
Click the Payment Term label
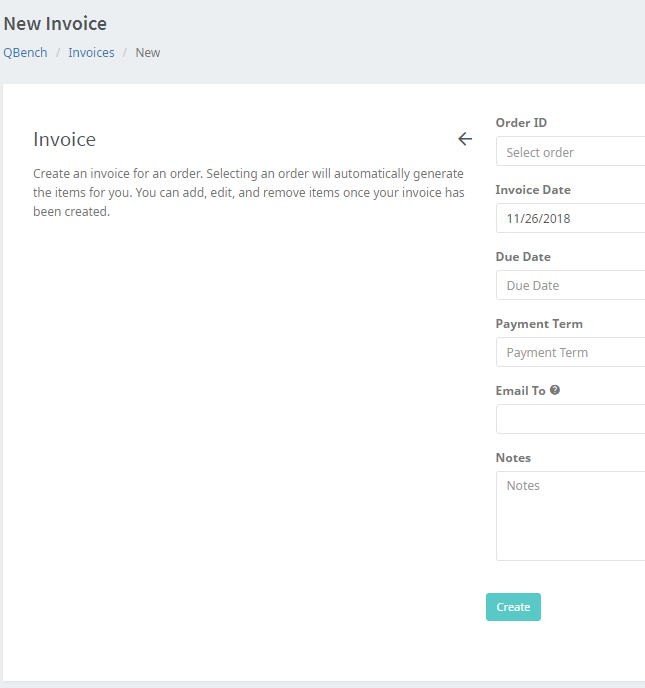pyautogui.click(x=539, y=324)
